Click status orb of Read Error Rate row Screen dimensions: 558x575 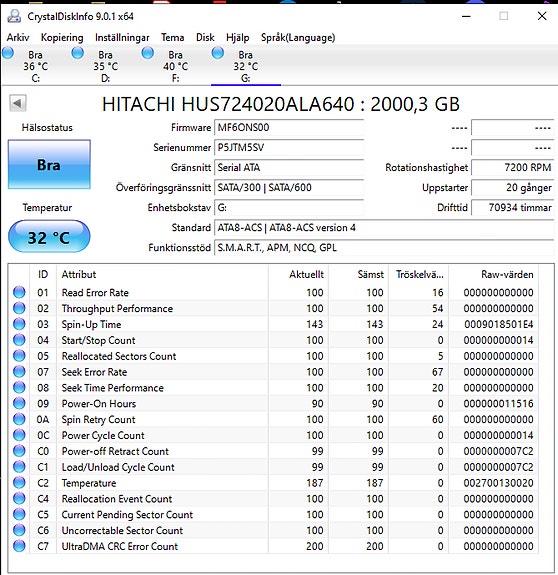point(19,292)
